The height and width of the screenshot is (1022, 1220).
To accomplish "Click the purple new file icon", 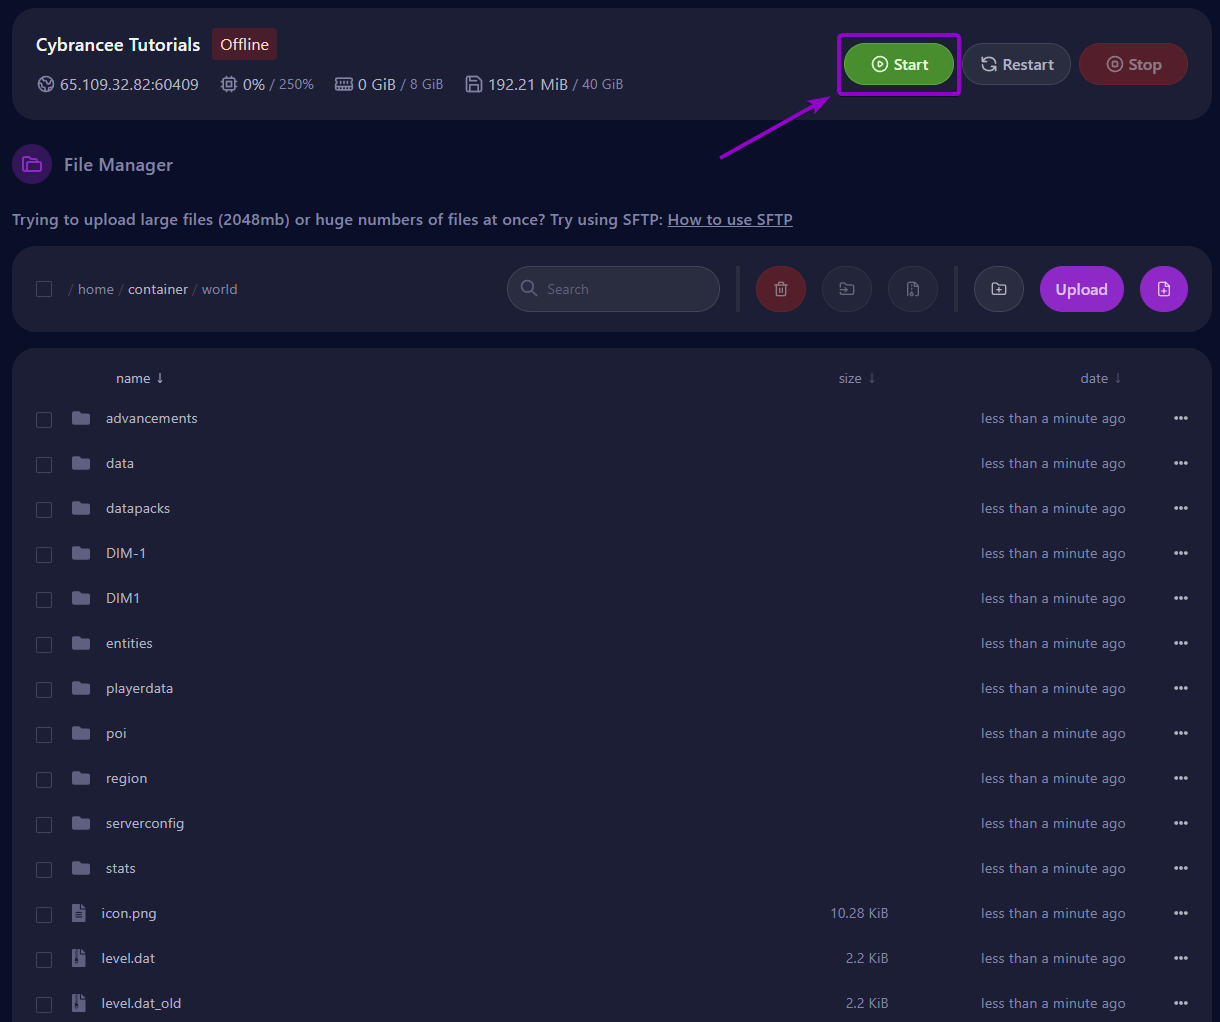I will pos(1164,289).
